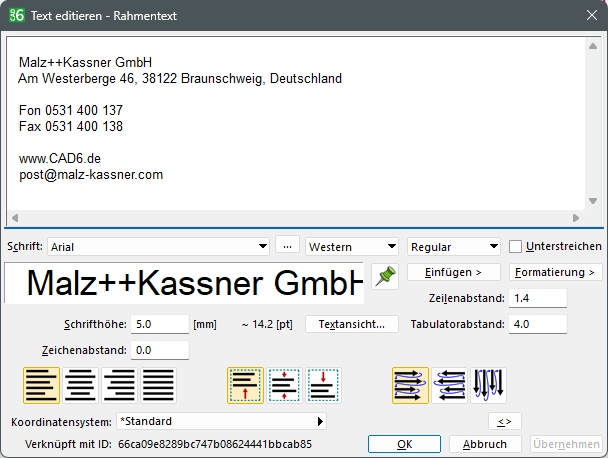Image resolution: width=608 pixels, height=458 pixels.
Task: Click the horizontal scroll-right arrow
Action: coord(576,218)
